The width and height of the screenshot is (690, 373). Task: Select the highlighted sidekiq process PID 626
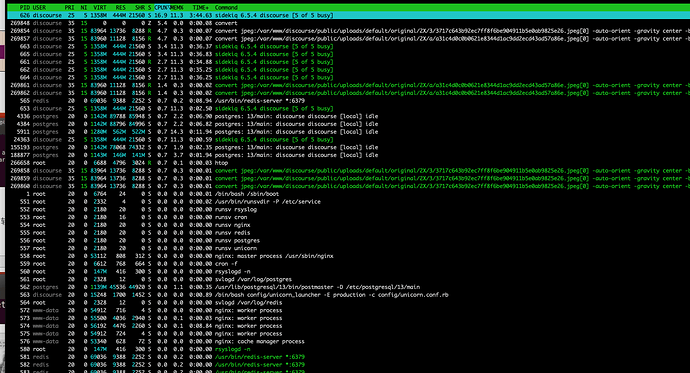[349, 15]
